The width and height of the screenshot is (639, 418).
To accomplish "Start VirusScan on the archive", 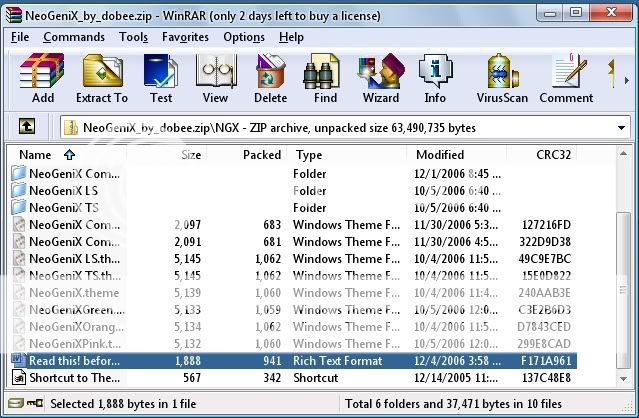I will click(x=502, y=78).
